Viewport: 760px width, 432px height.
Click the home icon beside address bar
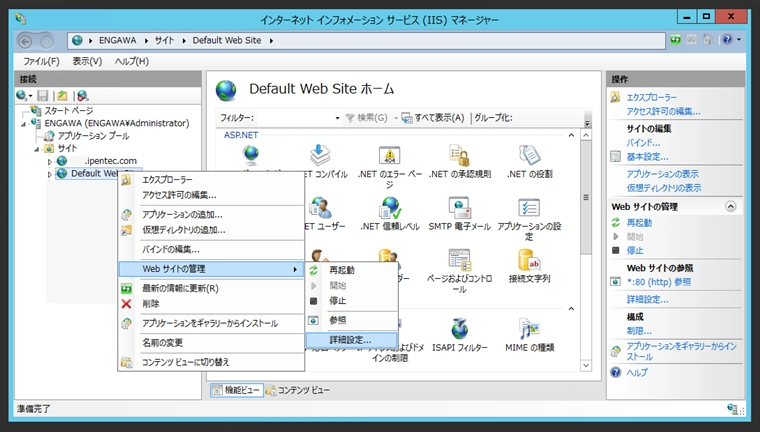coord(708,40)
